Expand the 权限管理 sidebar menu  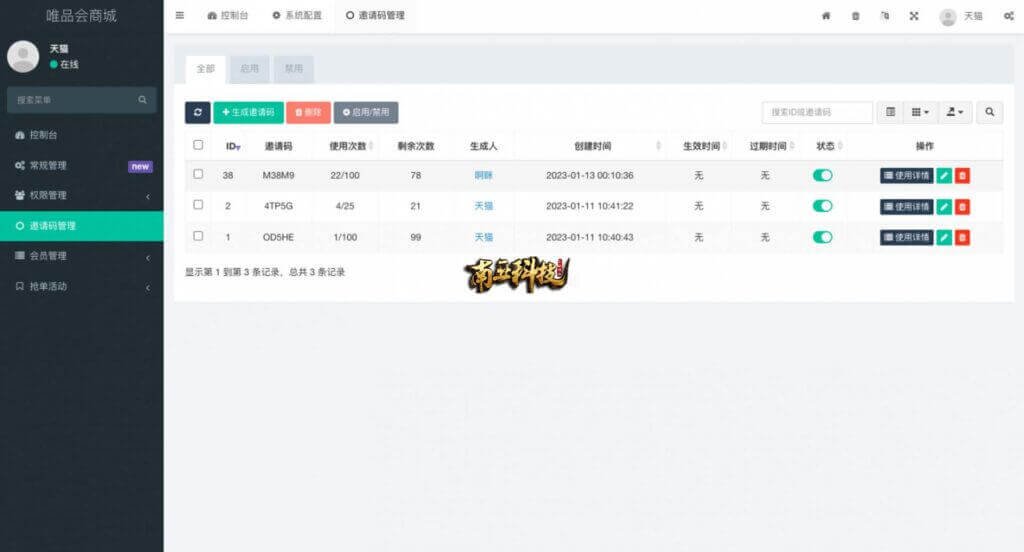(82, 195)
